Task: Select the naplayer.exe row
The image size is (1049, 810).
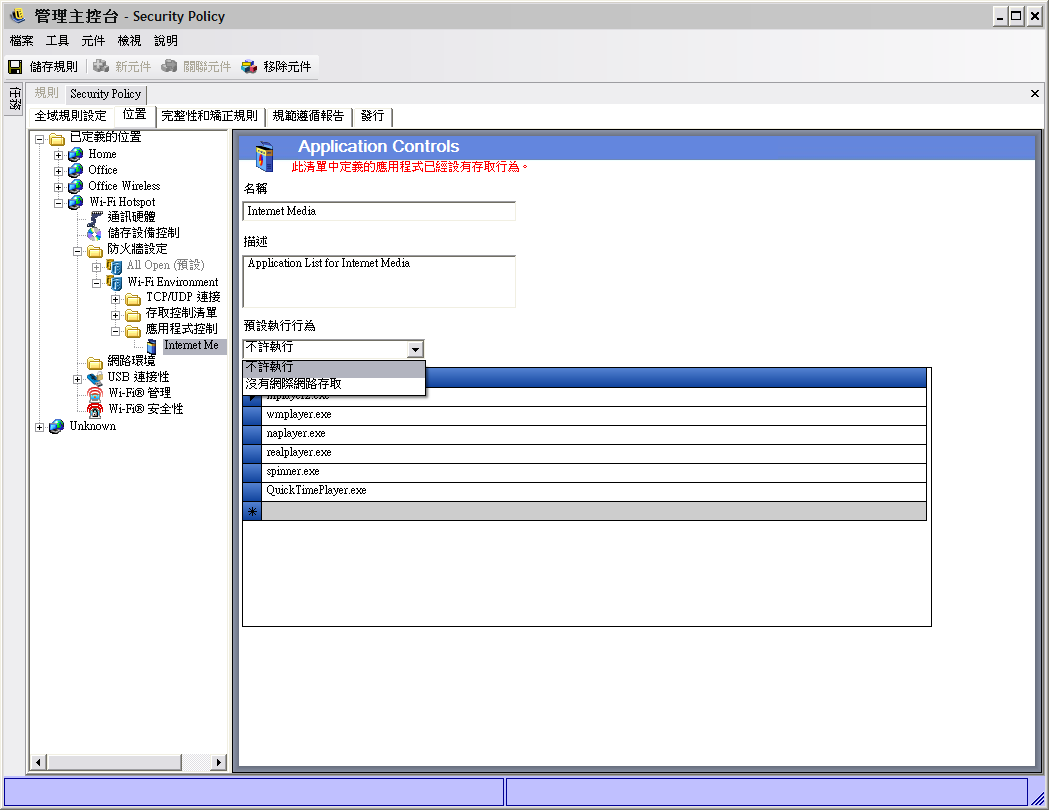Action: pyautogui.click(x=585, y=434)
